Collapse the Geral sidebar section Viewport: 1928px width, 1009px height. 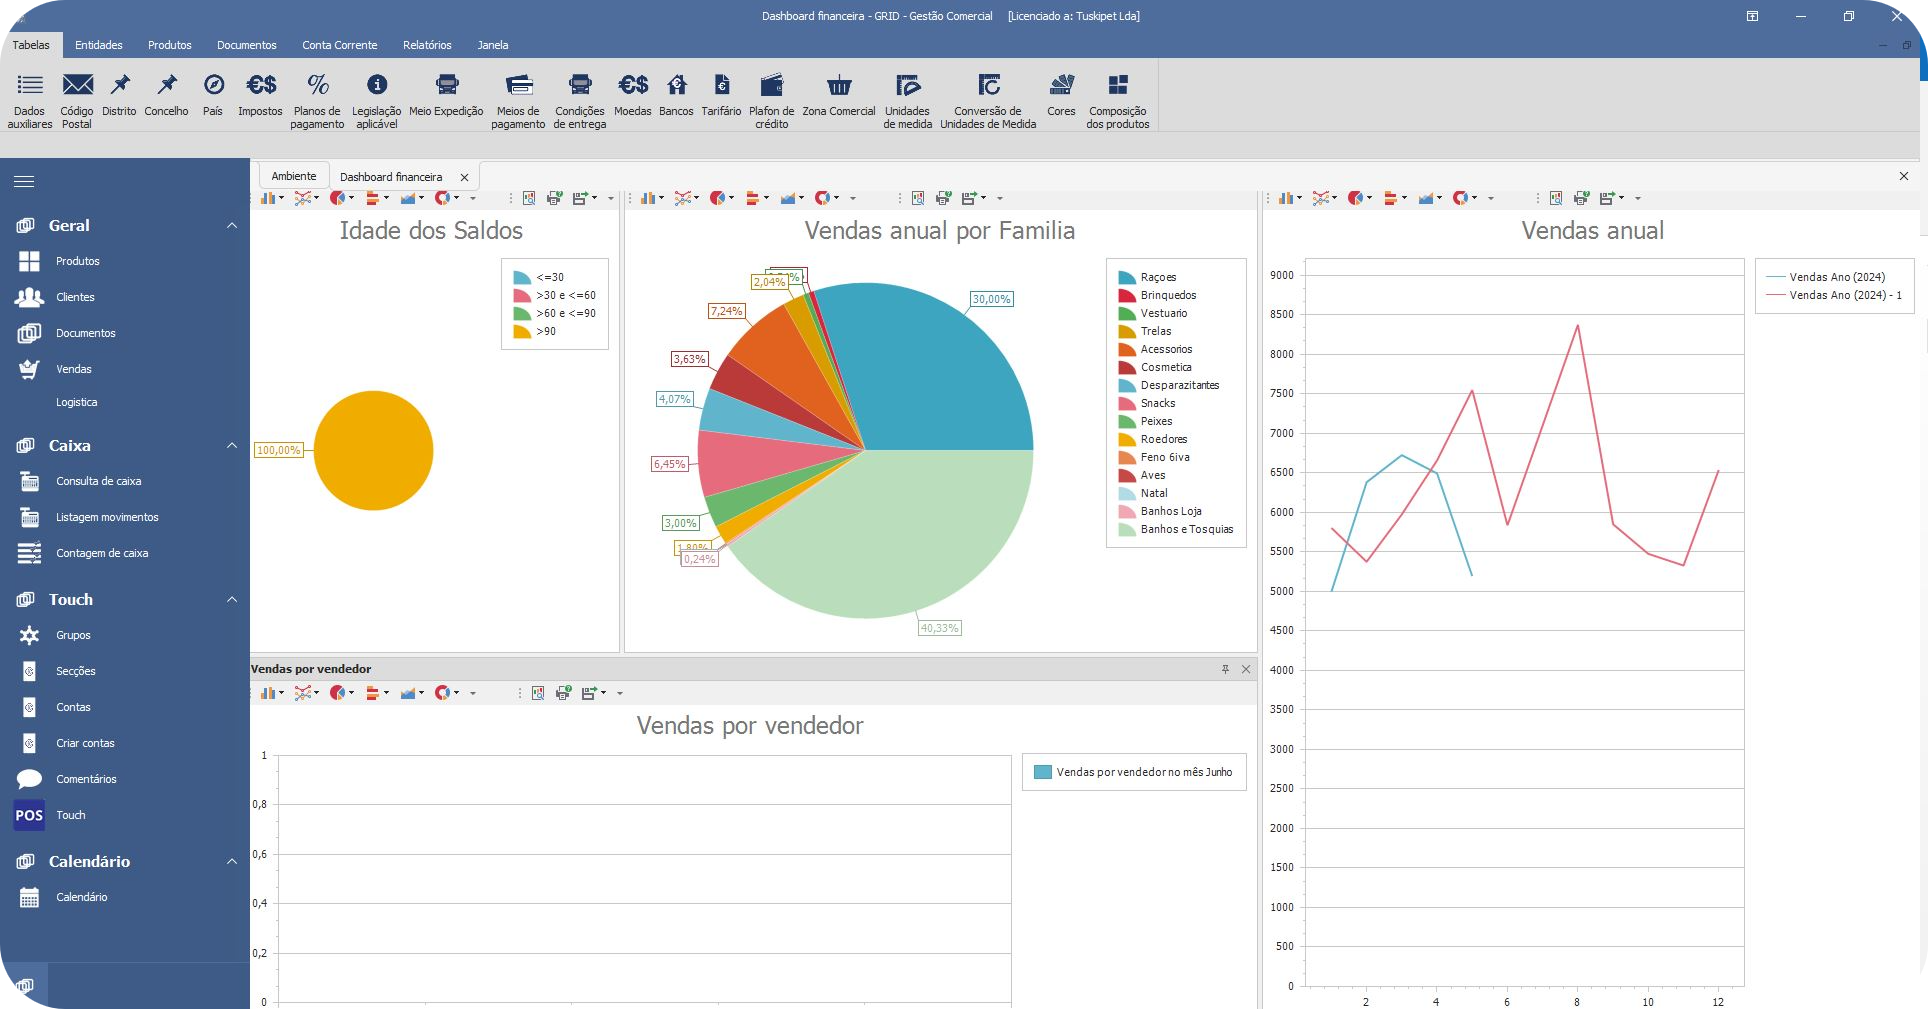232,226
